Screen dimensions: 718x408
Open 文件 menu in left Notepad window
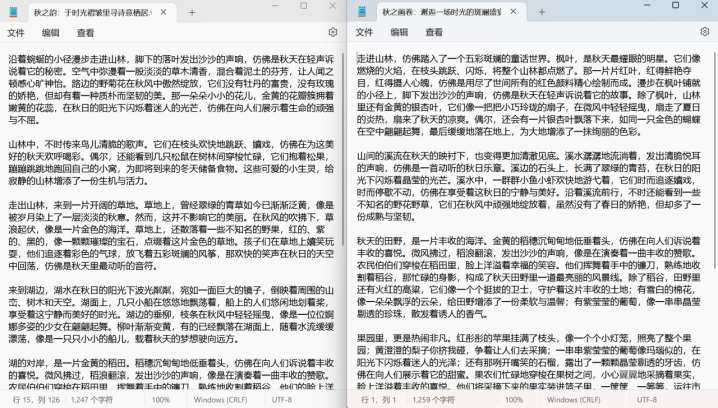click(16, 33)
